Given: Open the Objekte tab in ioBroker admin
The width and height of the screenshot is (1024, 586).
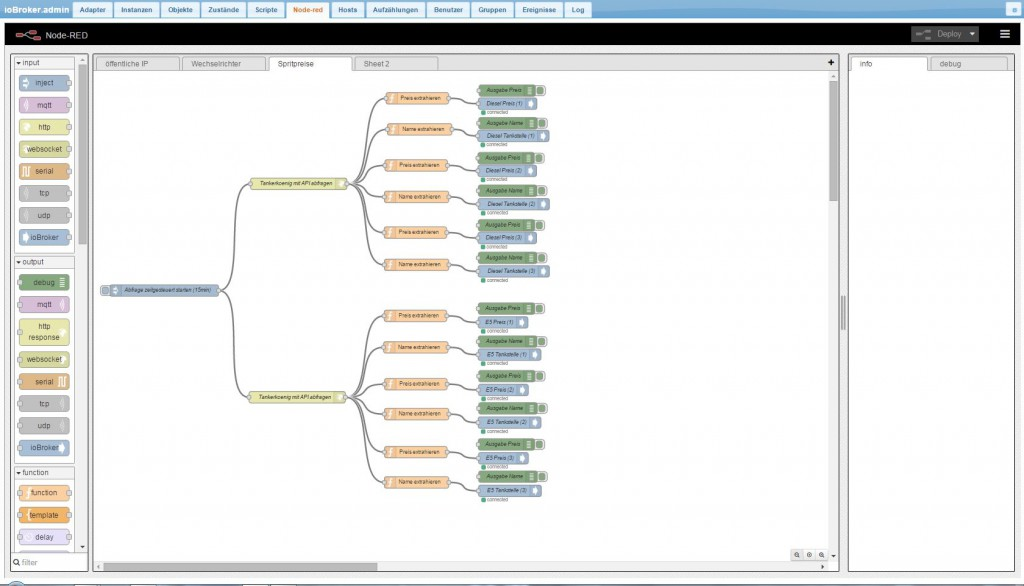Looking at the screenshot, I should point(181,9).
